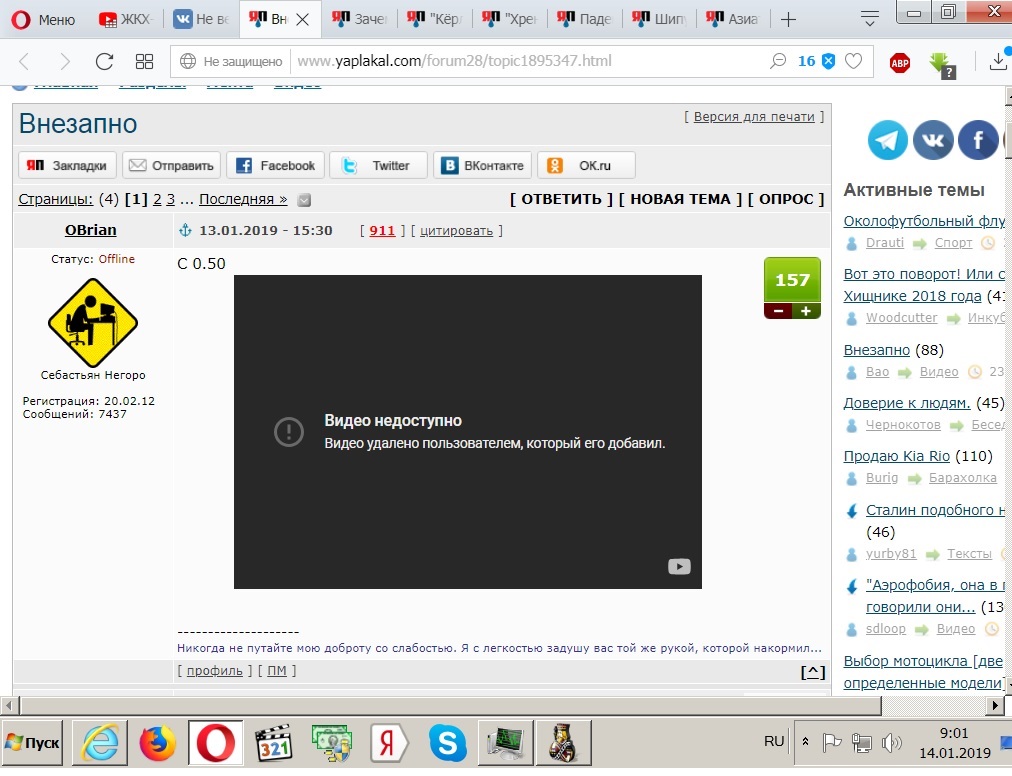Open the ПМ private message link
The height and width of the screenshot is (776, 1012).
point(277,671)
